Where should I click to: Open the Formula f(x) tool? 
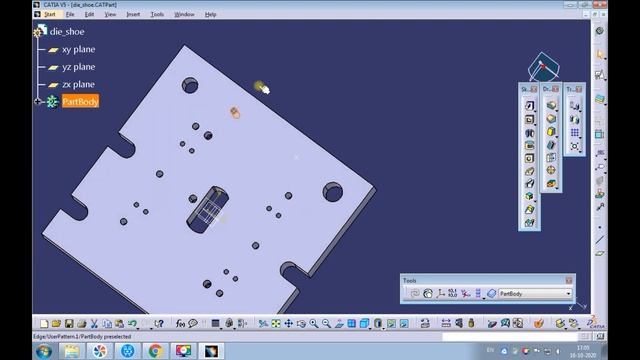pos(180,324)
